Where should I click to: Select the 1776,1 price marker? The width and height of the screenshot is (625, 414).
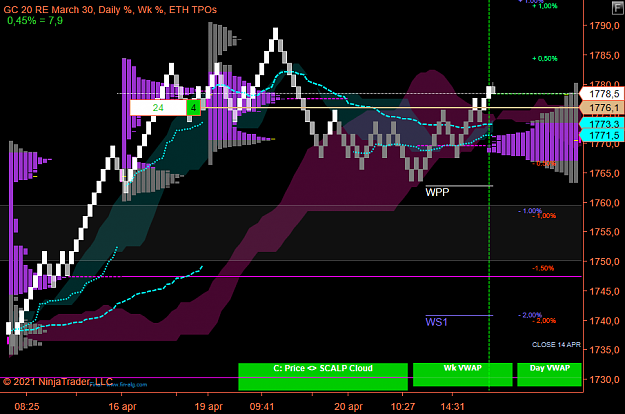point(601,108)
